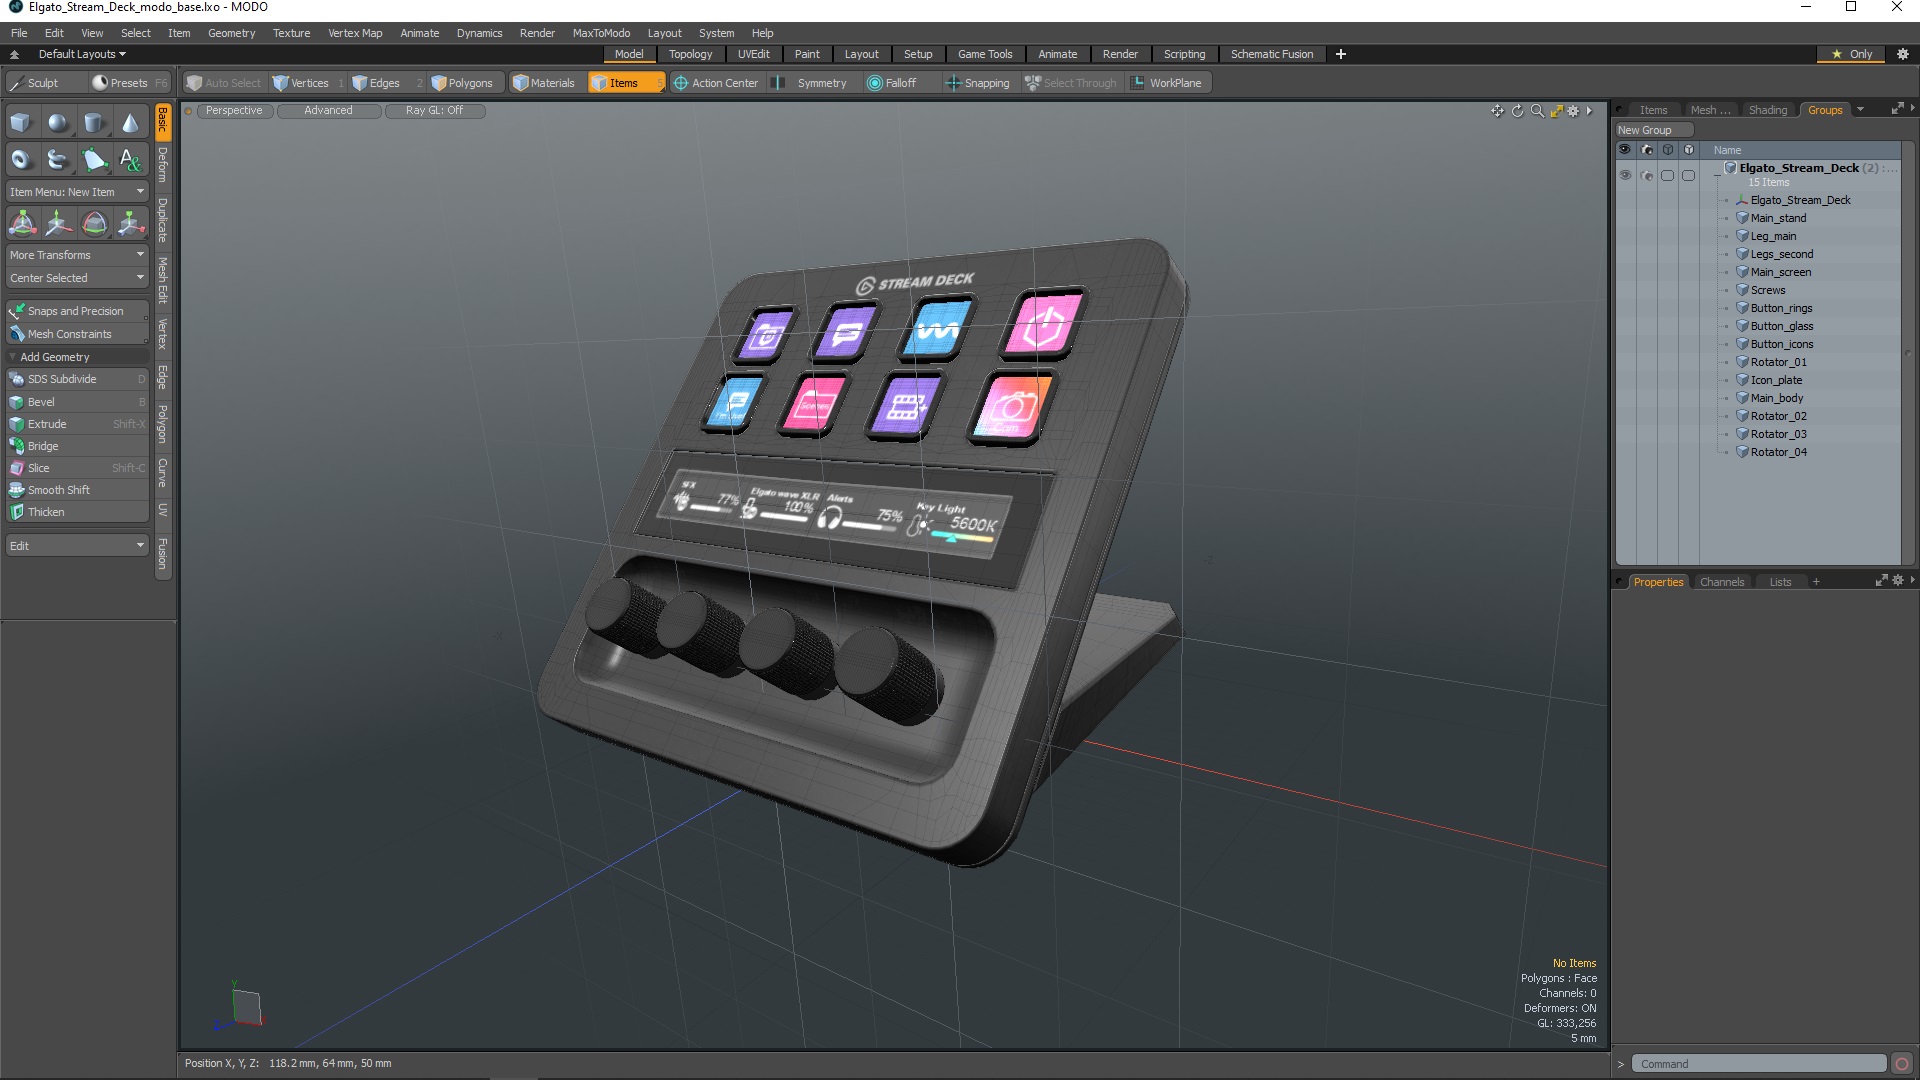This screenshot has width=1920, height=1080.
Task: Select the Text tool icon
Action: [x=130, y=159]
